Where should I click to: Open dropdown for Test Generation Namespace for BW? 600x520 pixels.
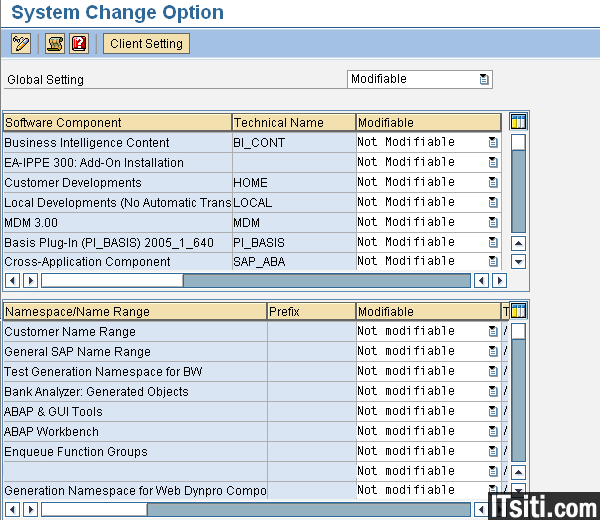(493, 371)
